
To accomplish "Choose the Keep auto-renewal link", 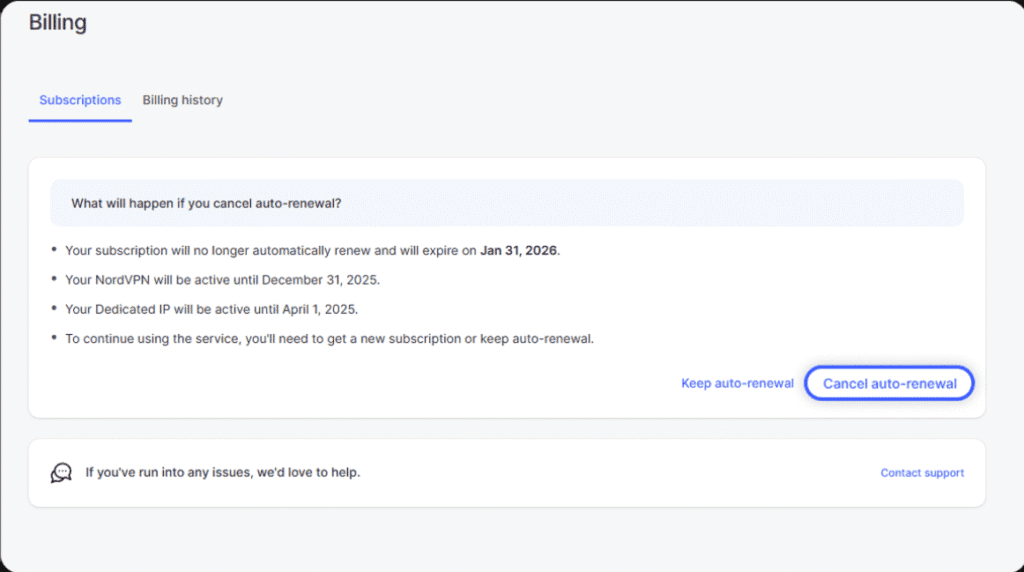I will 737,383.
